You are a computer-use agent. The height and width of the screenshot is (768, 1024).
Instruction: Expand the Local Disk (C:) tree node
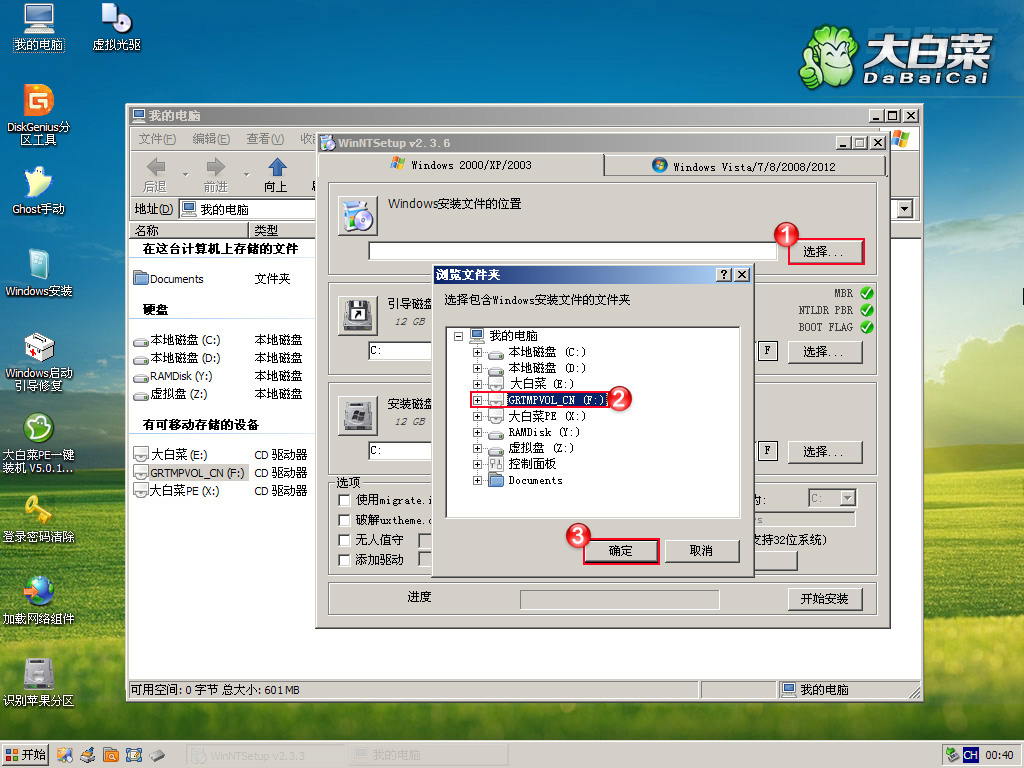coord(477,352)
